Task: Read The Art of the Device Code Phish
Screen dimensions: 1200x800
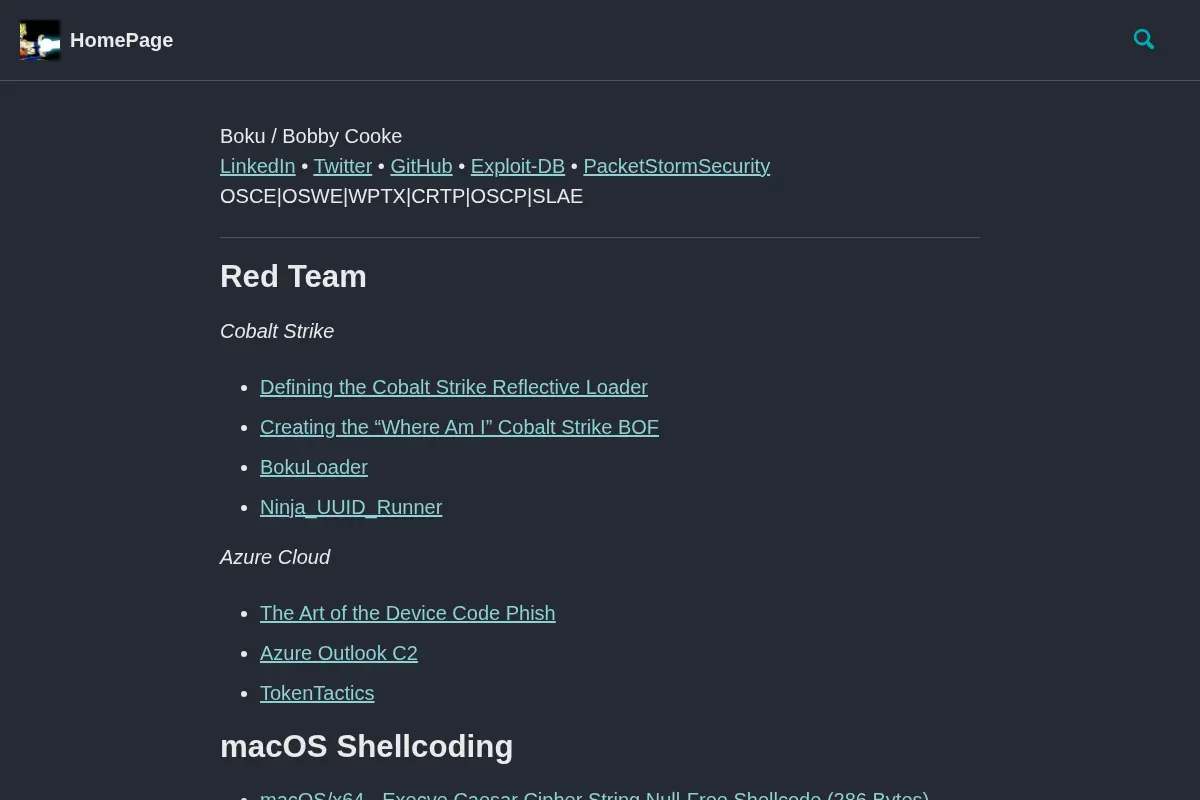Action: [x=408, y=613]
